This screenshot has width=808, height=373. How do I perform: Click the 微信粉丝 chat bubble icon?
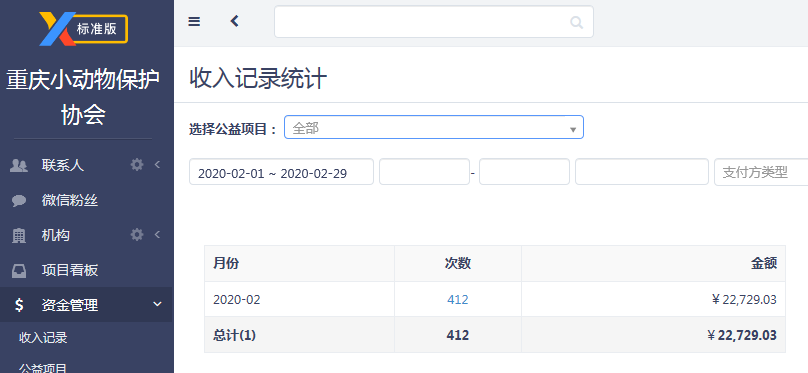pos(19,201)
